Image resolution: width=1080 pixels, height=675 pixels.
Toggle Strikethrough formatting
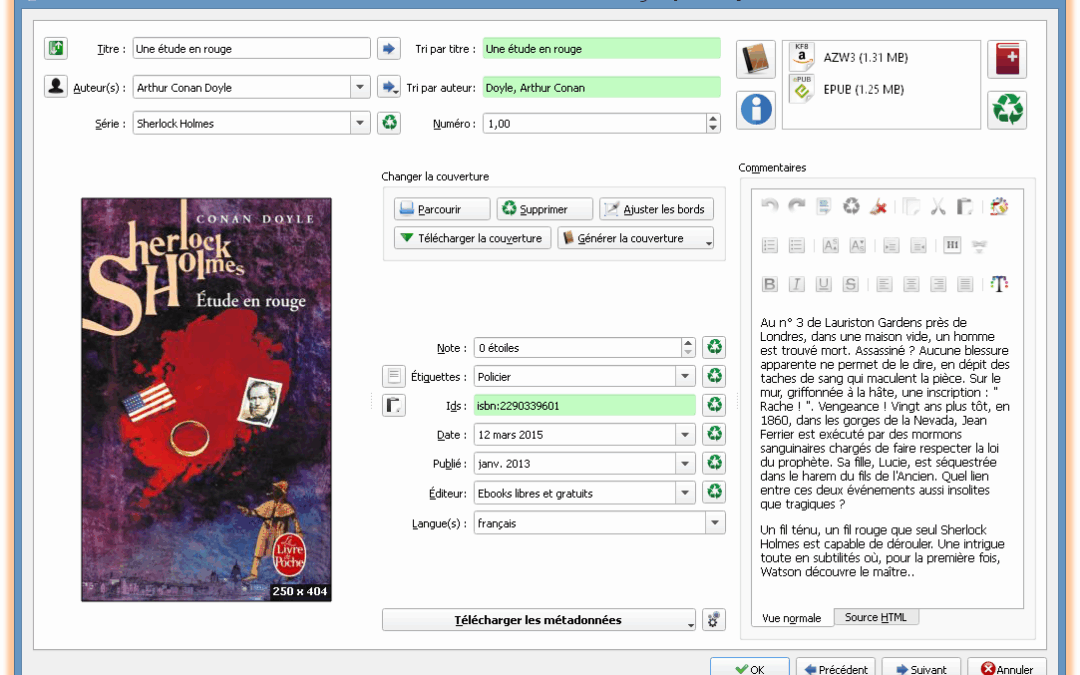click(851, 284)
